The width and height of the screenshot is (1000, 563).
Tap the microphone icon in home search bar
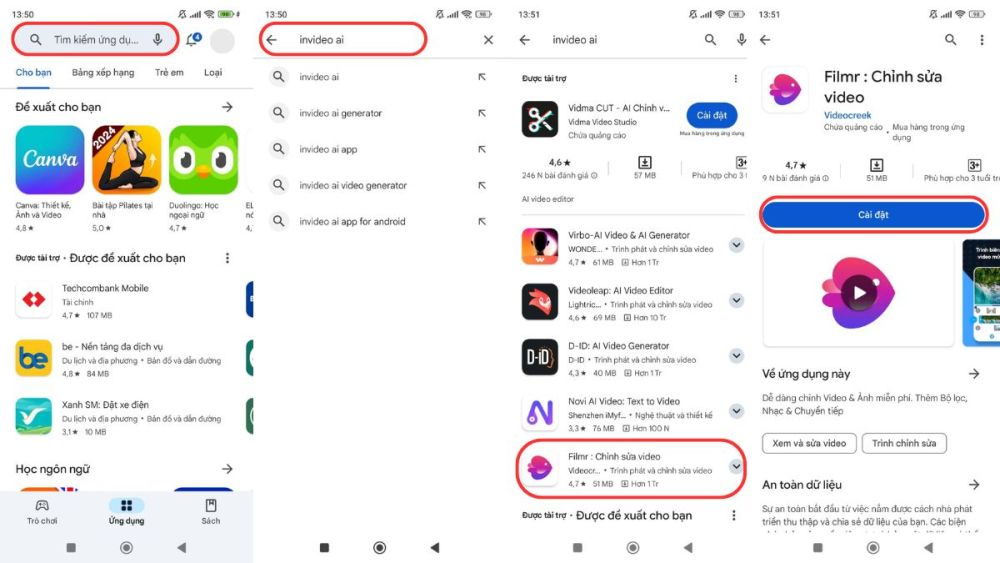[158, 40]
